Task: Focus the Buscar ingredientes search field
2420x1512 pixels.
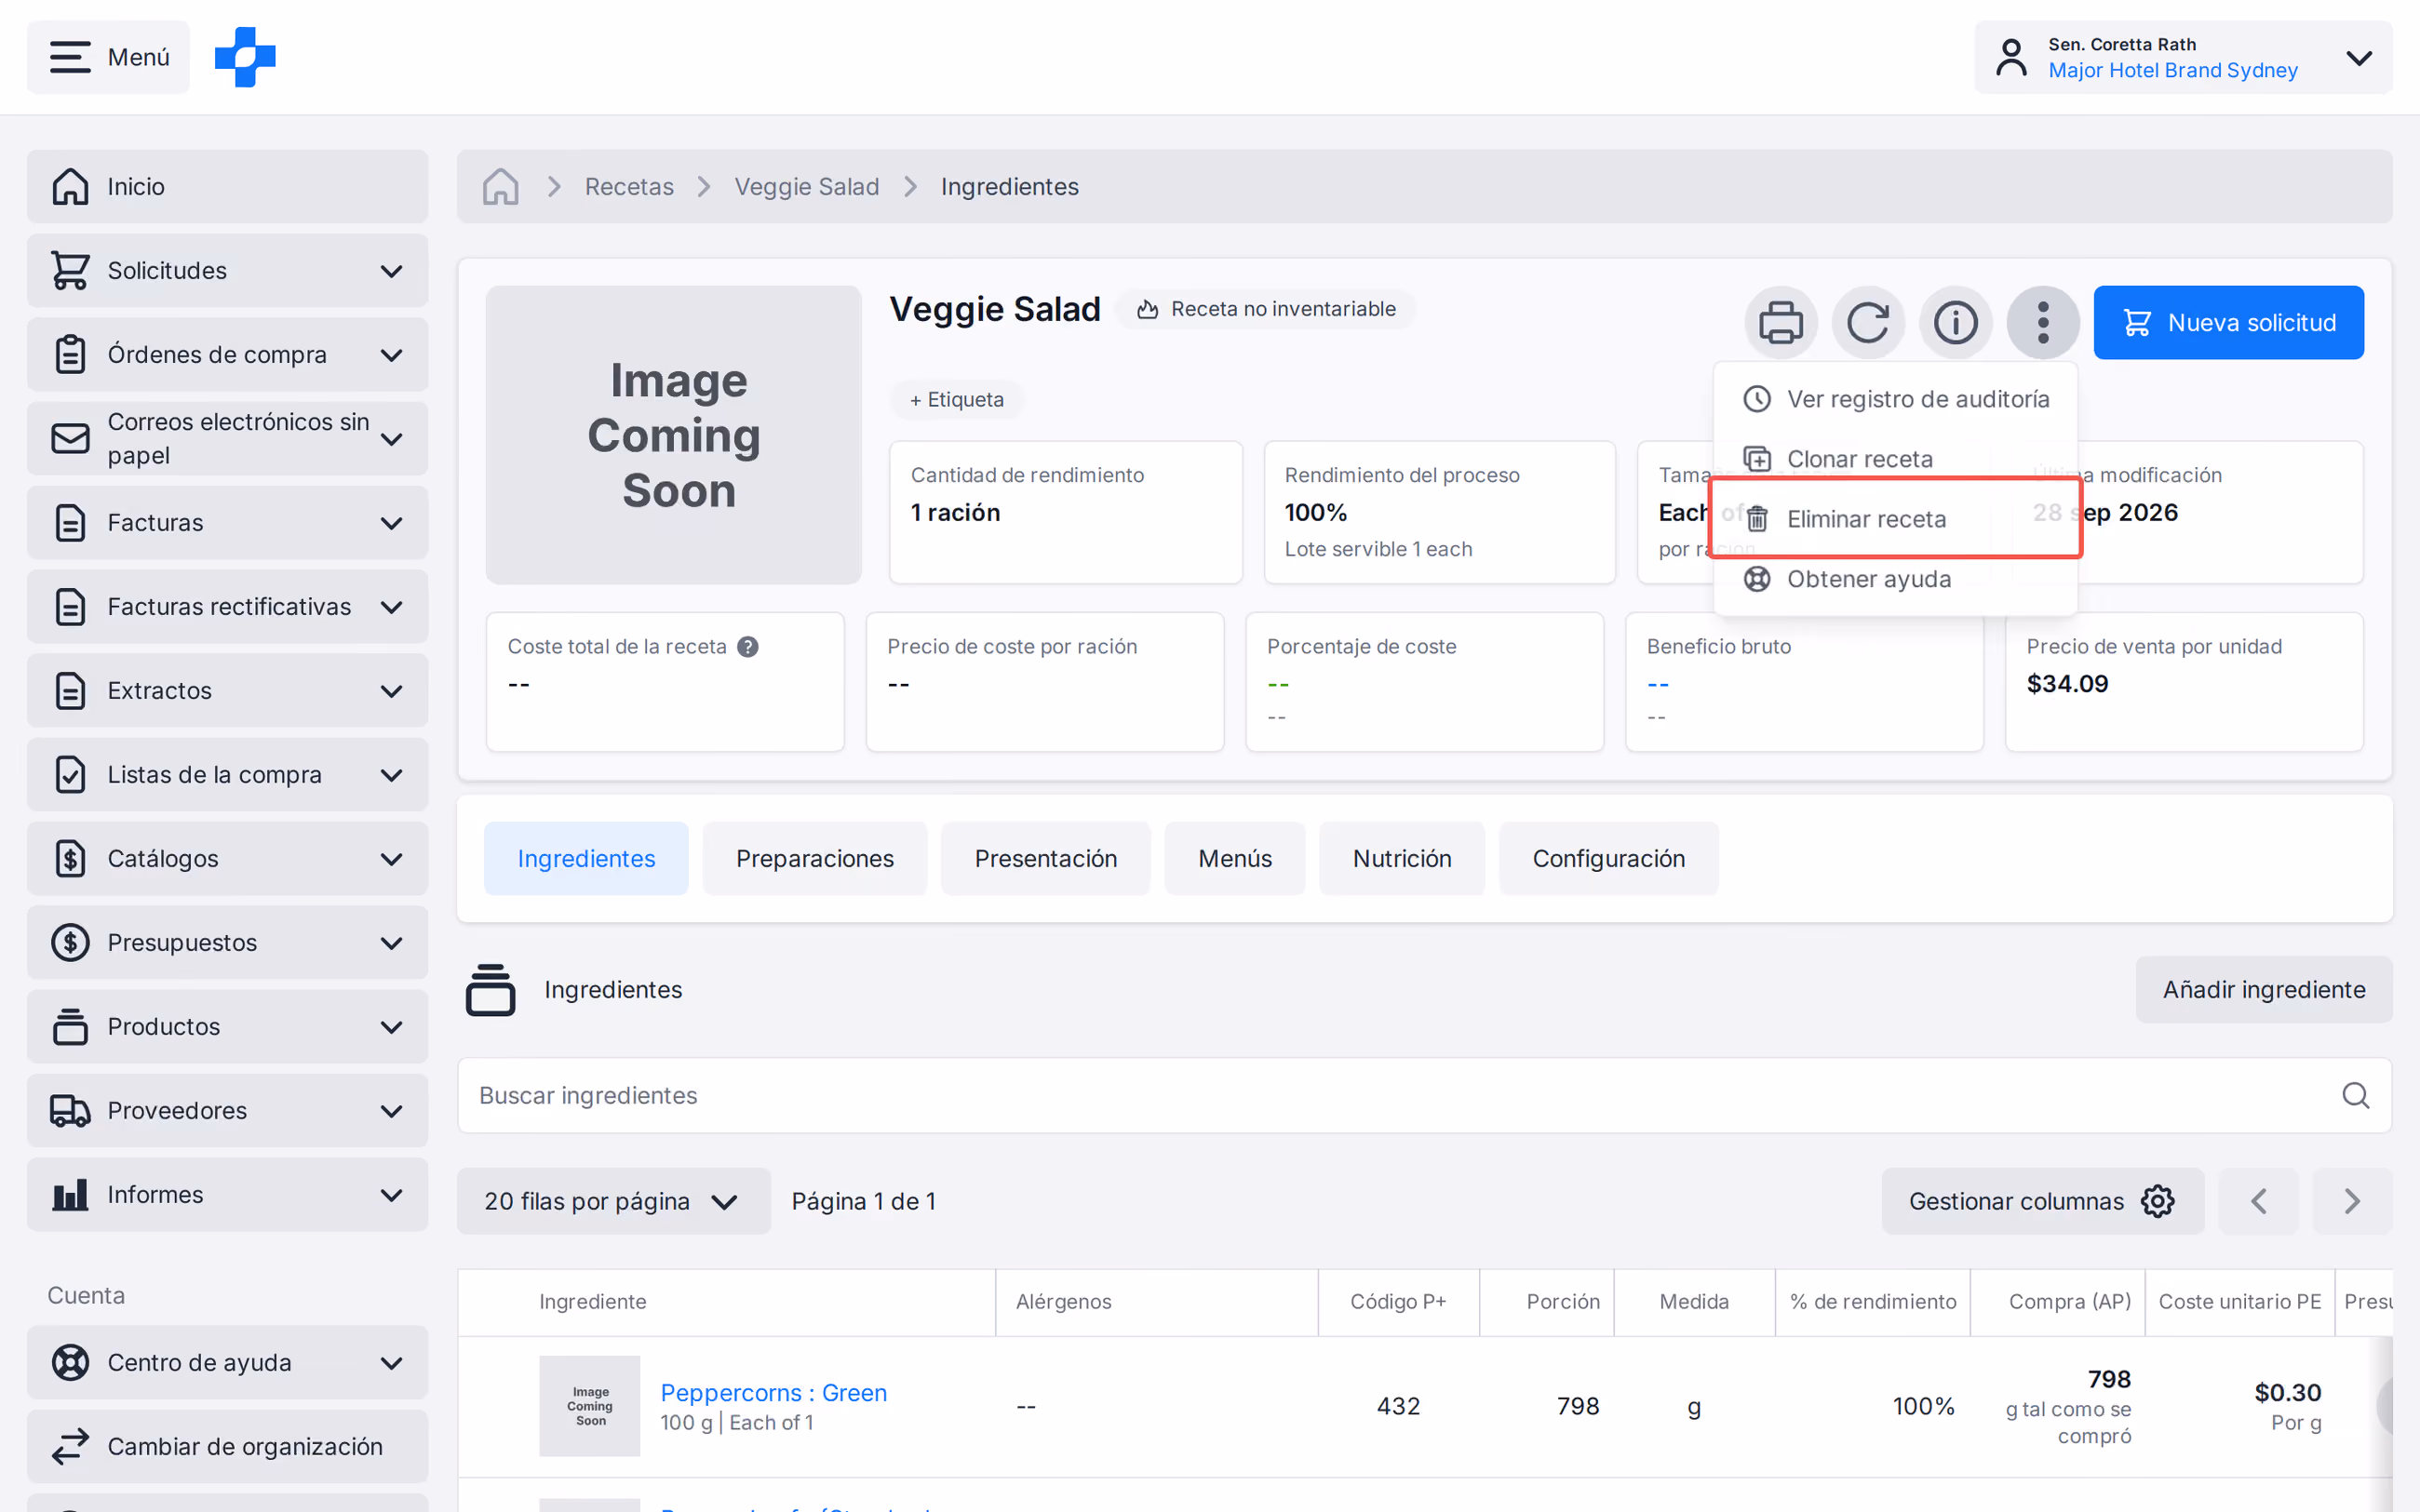Action: coord(1424,1095)
